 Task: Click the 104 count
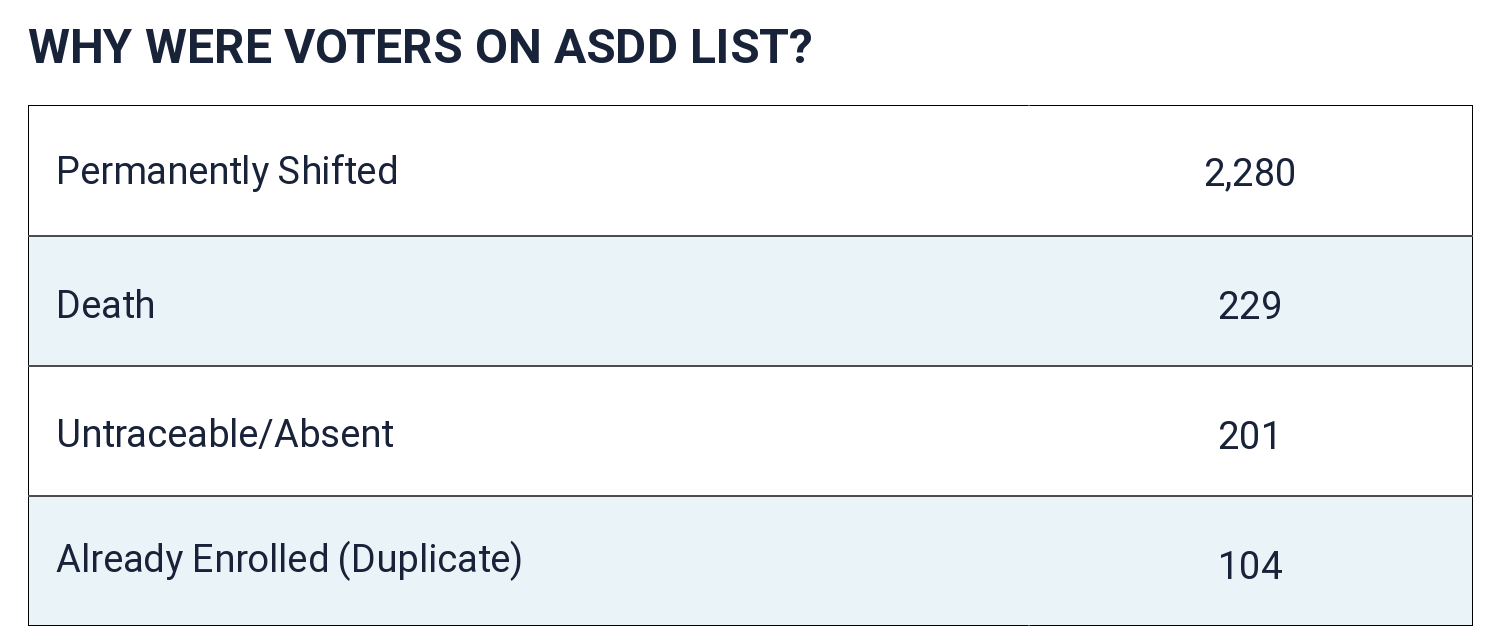pyautogui.click(x=1249, y=566)
